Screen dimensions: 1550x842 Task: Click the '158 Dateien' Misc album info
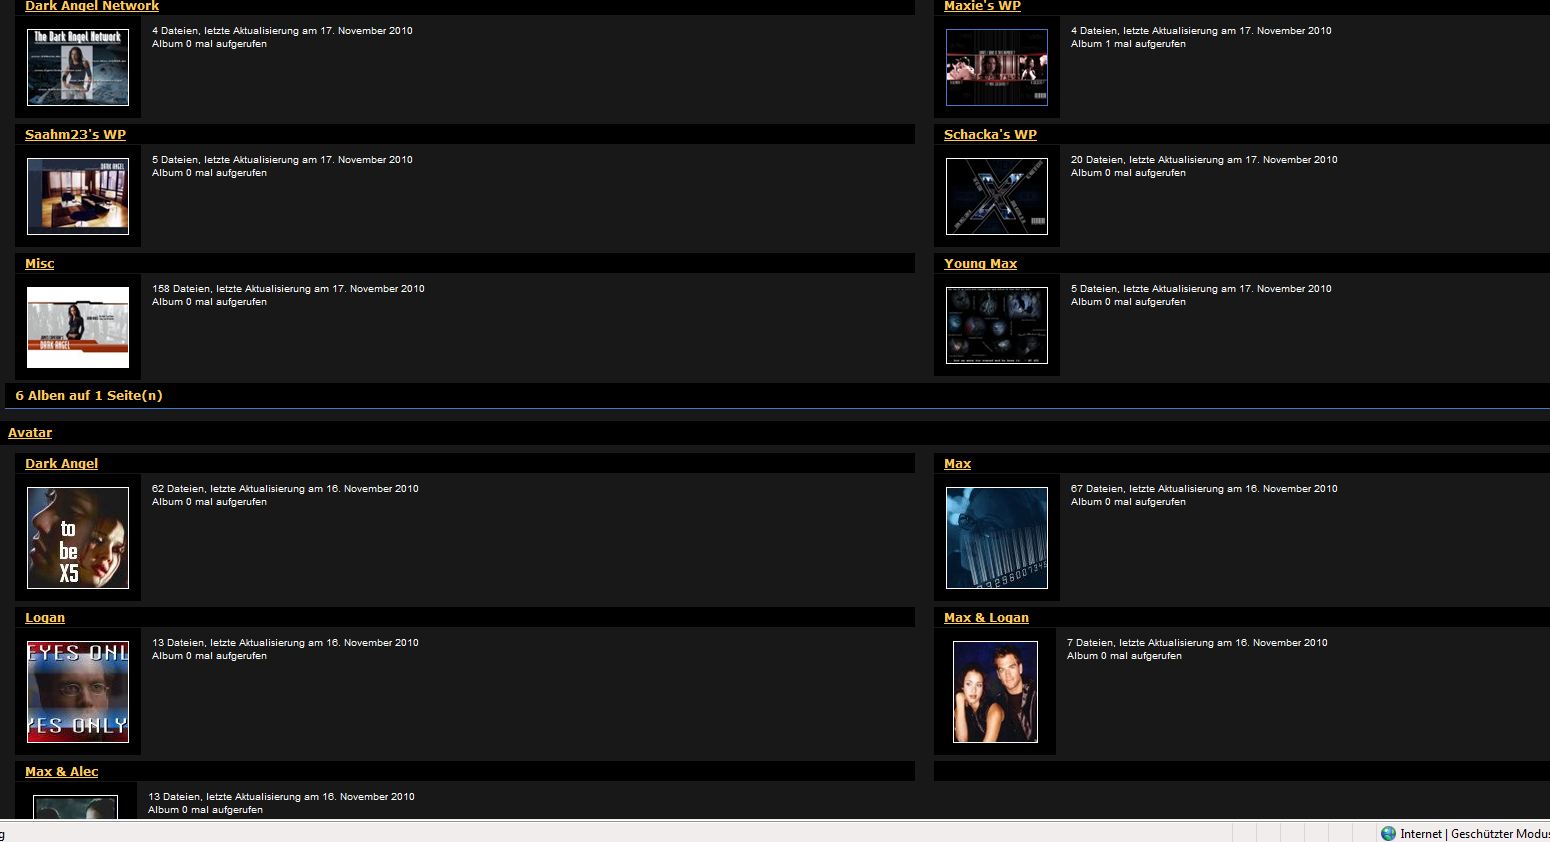tap(288, 289)
